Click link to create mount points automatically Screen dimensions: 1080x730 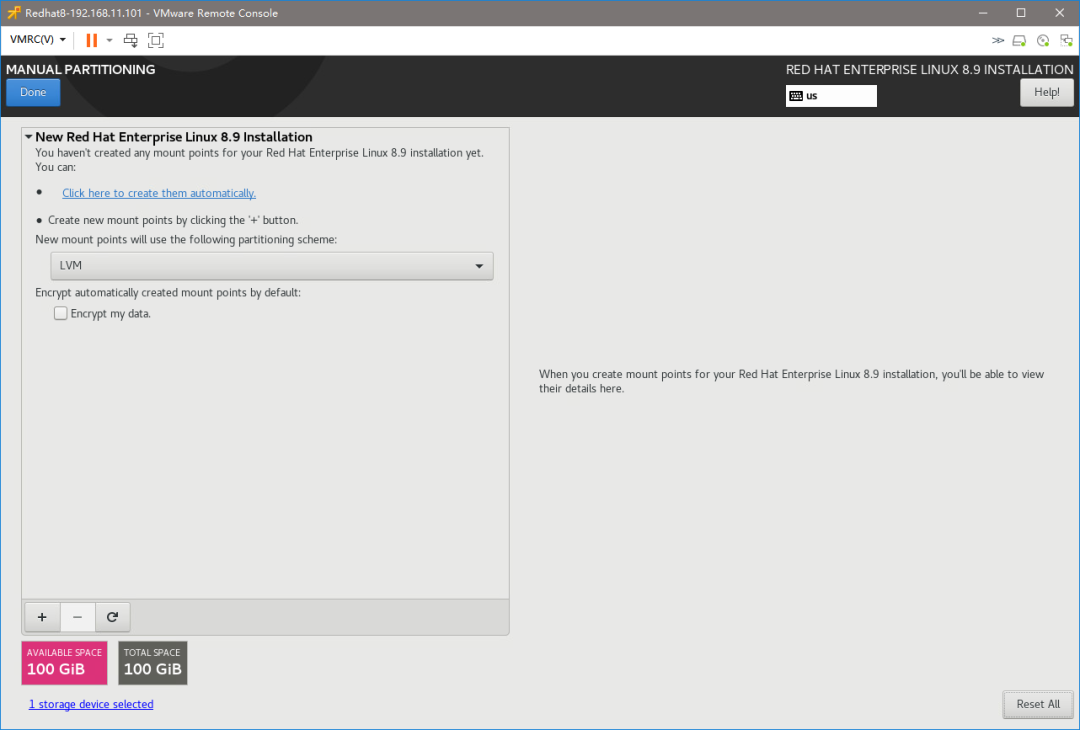[x=159, y=193]
